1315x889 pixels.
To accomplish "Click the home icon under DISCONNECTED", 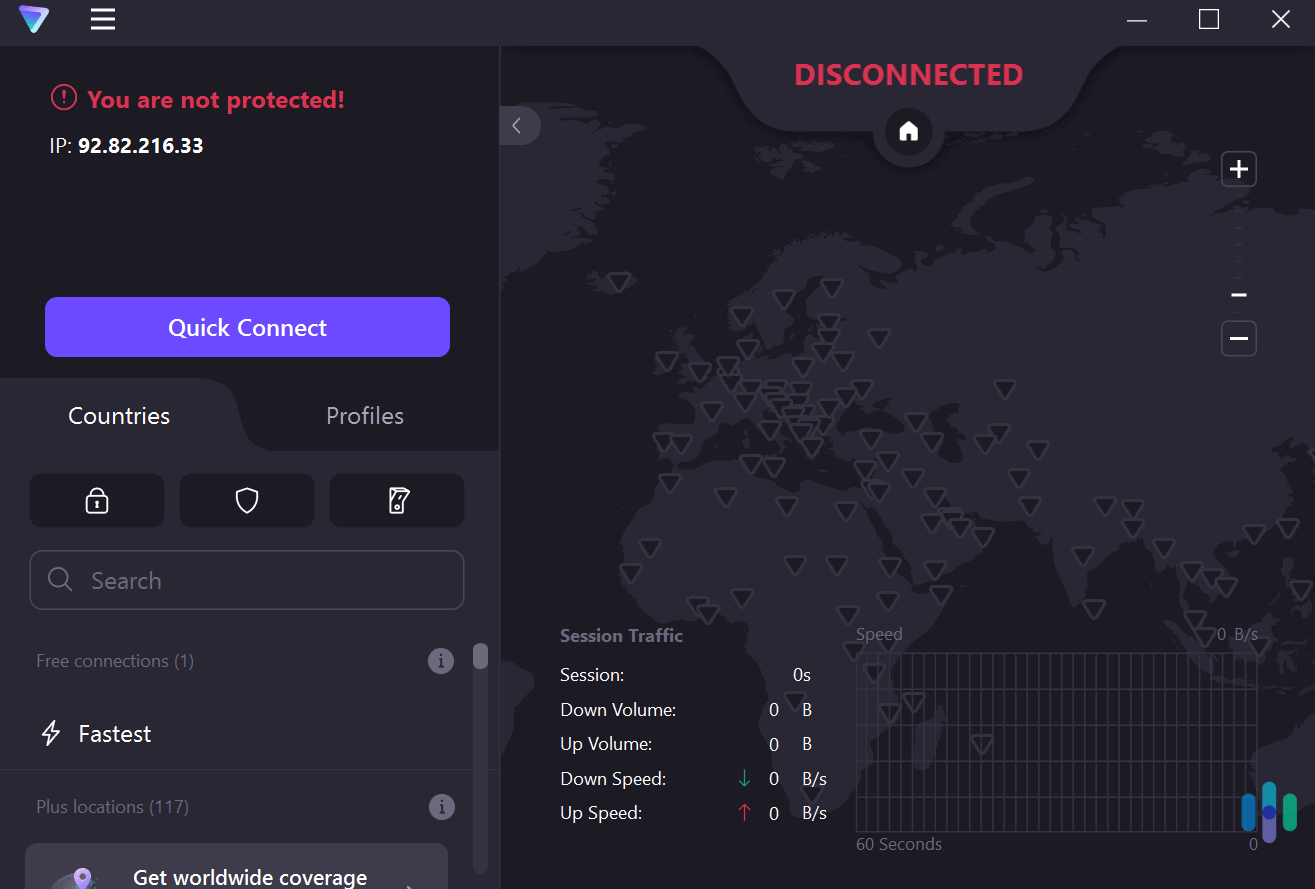I will coord(907,131).
